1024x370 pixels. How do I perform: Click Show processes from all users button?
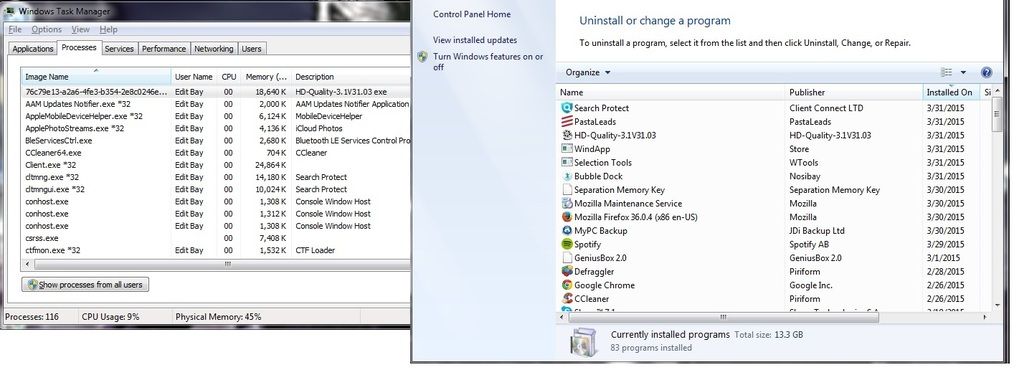[x=86, y=285]
